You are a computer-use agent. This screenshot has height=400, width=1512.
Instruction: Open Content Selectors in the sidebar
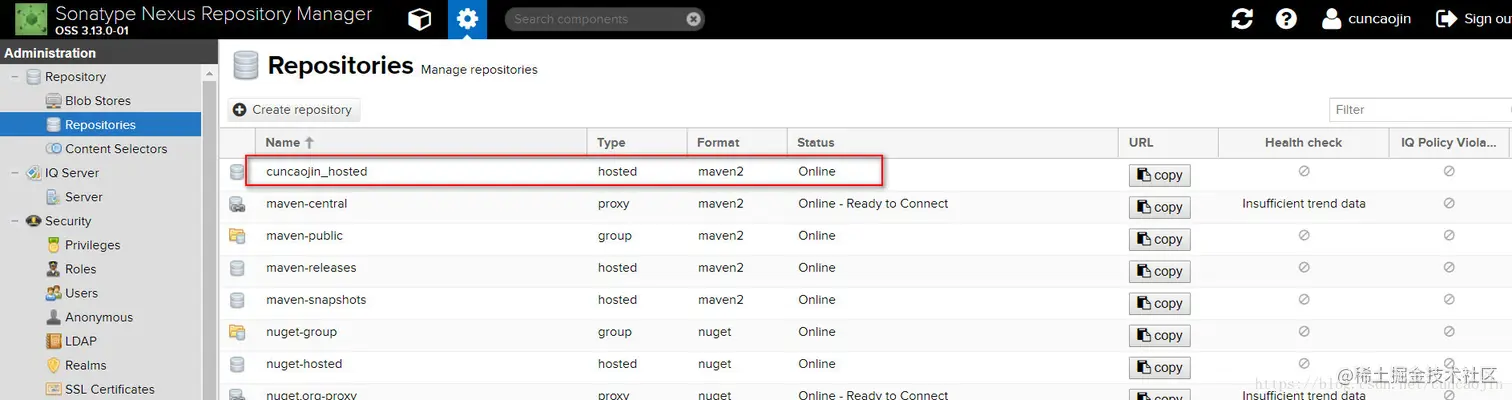click(x=116, y=149)
